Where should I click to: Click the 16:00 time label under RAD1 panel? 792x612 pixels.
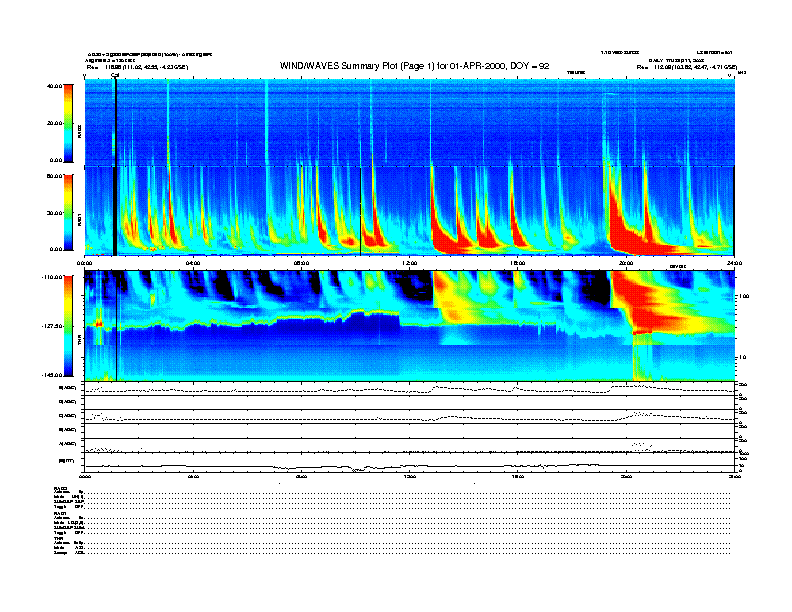(518, 263)
